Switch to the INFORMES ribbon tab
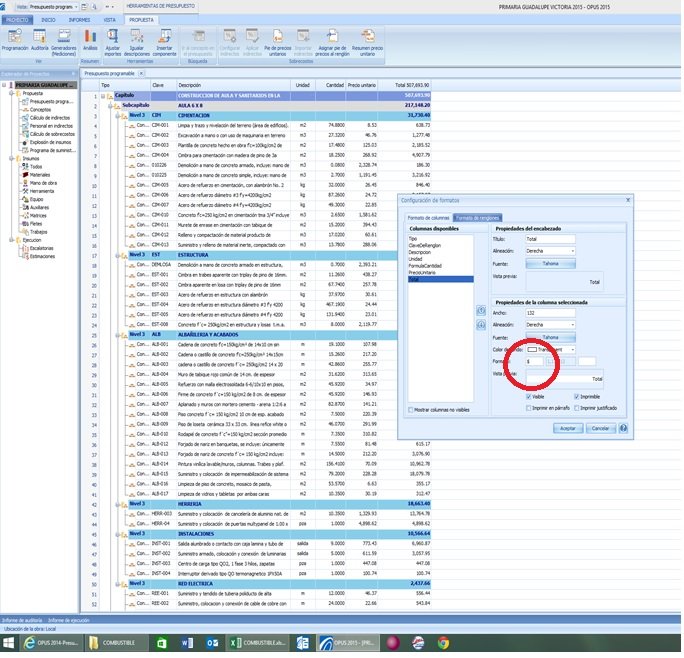684x658 pixels. point(78,19)
